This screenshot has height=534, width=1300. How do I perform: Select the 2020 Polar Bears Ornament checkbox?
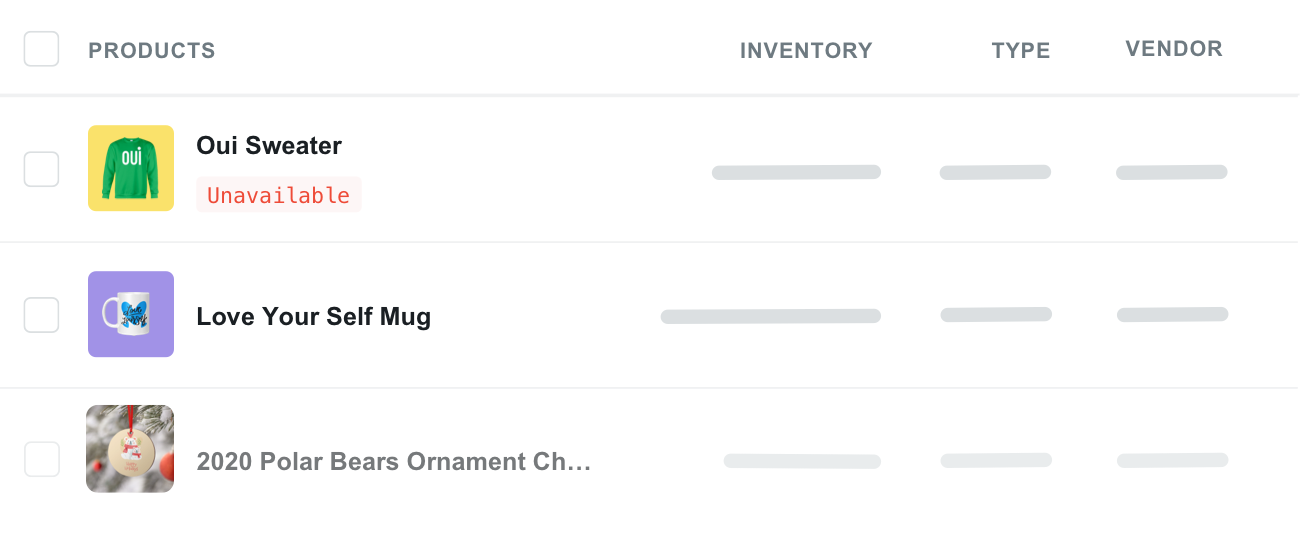(42, 460)
